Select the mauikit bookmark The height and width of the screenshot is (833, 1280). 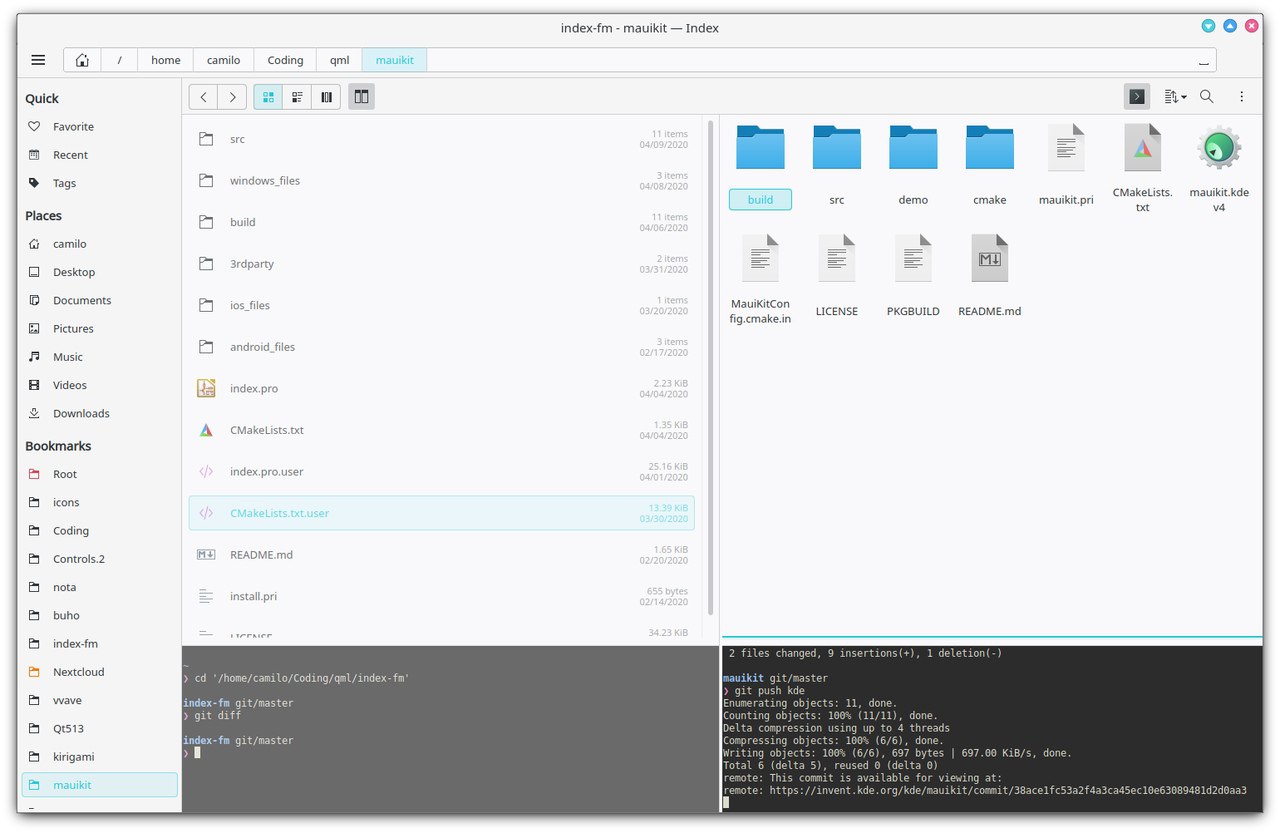[100, 785]
